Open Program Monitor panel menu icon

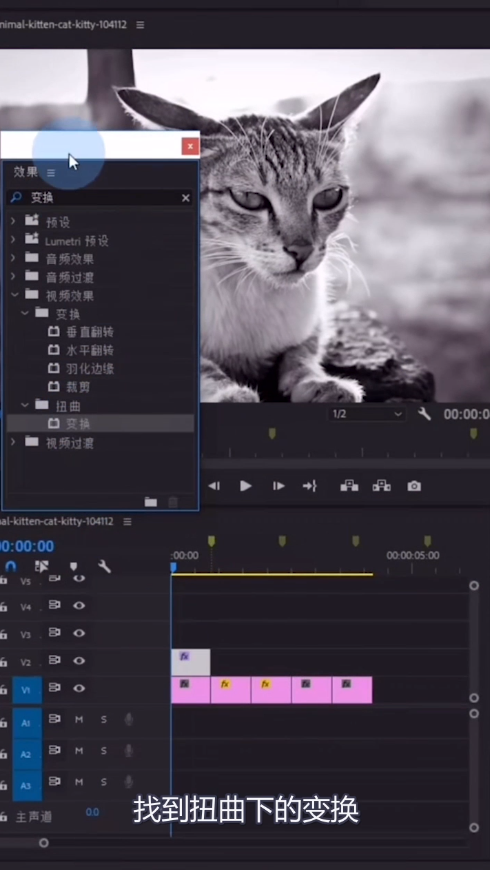pos(140,25)
